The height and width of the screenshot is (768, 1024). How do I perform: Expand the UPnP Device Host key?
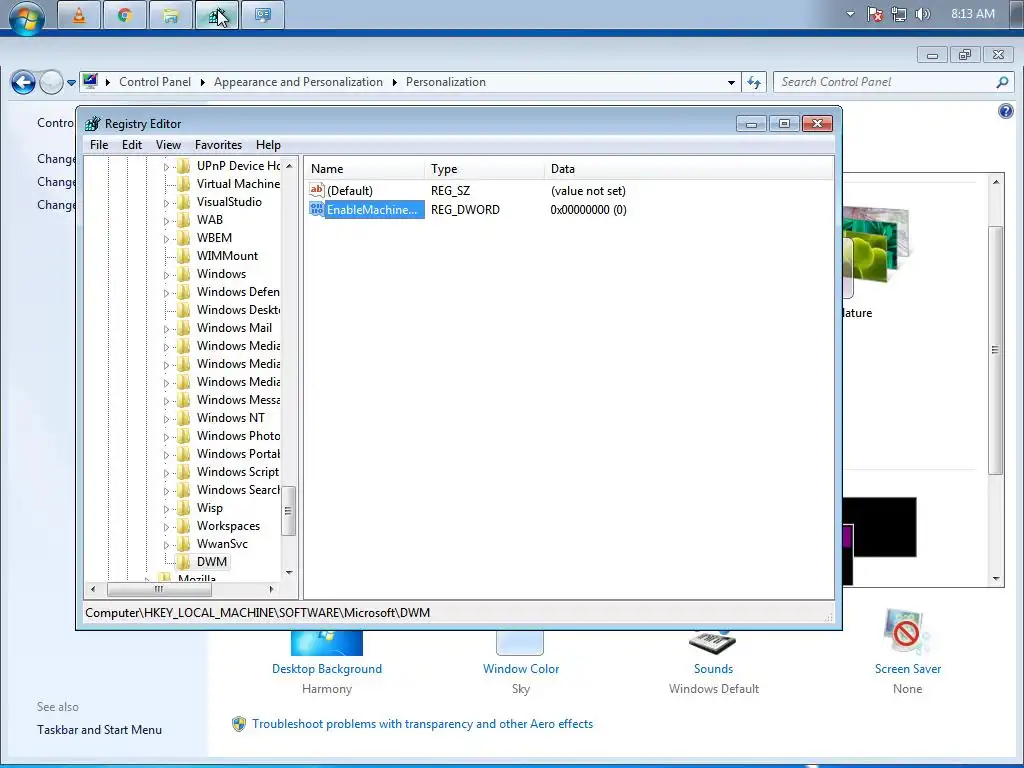[x=166, y=167]
